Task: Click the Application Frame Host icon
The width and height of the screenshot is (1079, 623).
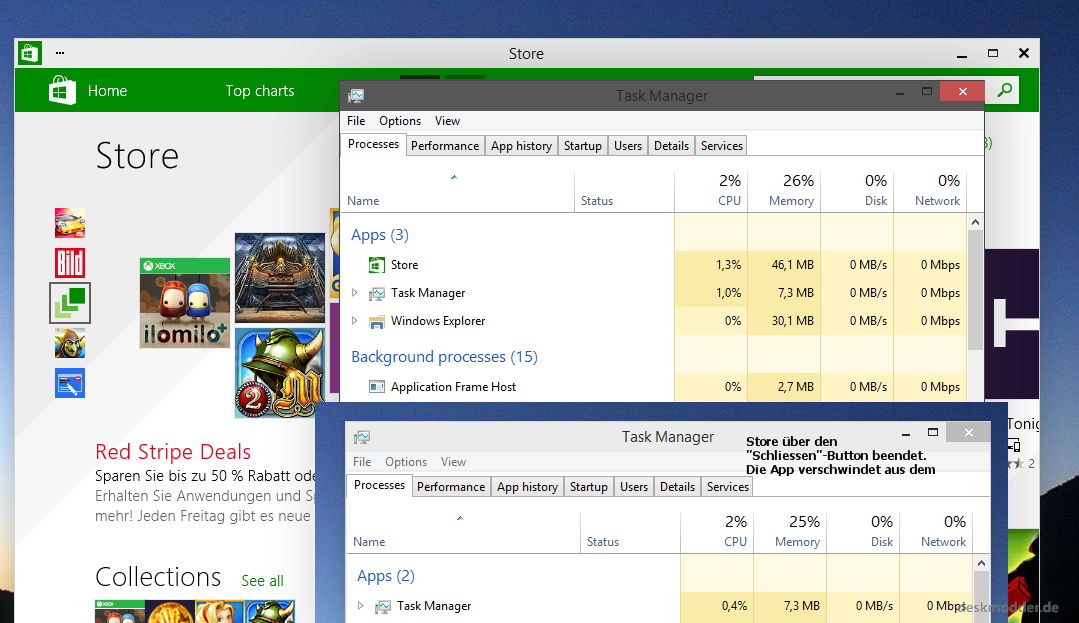Action: (376, 387)
